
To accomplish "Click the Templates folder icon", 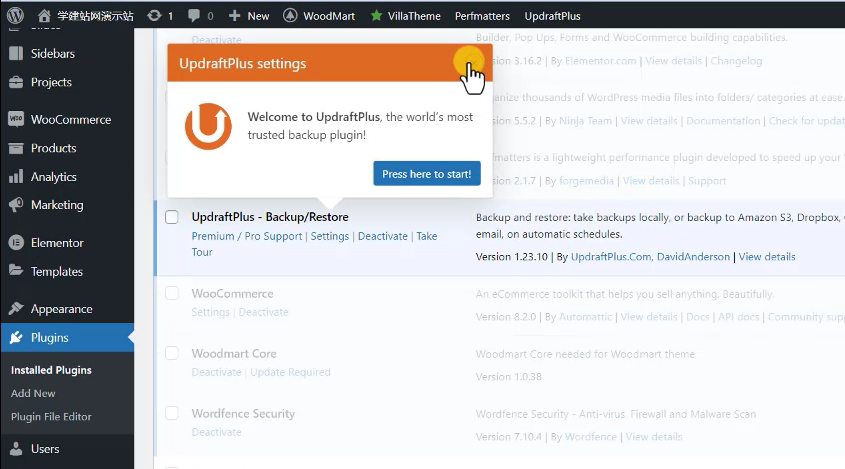I will click(x=16, y=271).
